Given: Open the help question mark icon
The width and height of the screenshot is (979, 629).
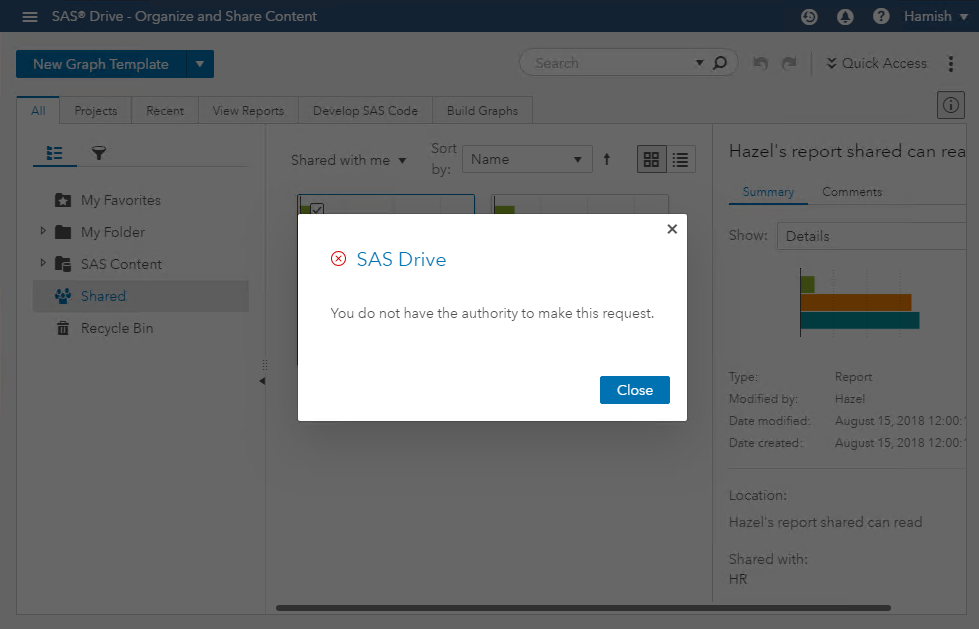Looking at the screenshot, I should pyautogui.click(x=881, y=17).
